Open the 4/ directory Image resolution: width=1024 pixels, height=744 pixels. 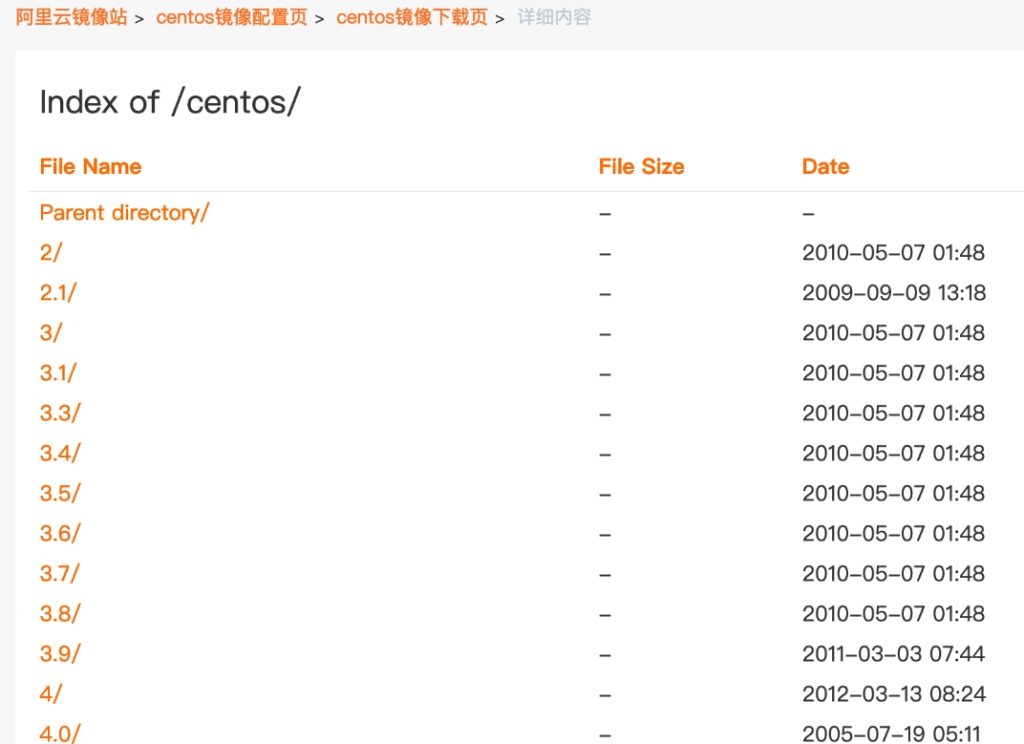(x=51, y=693)
